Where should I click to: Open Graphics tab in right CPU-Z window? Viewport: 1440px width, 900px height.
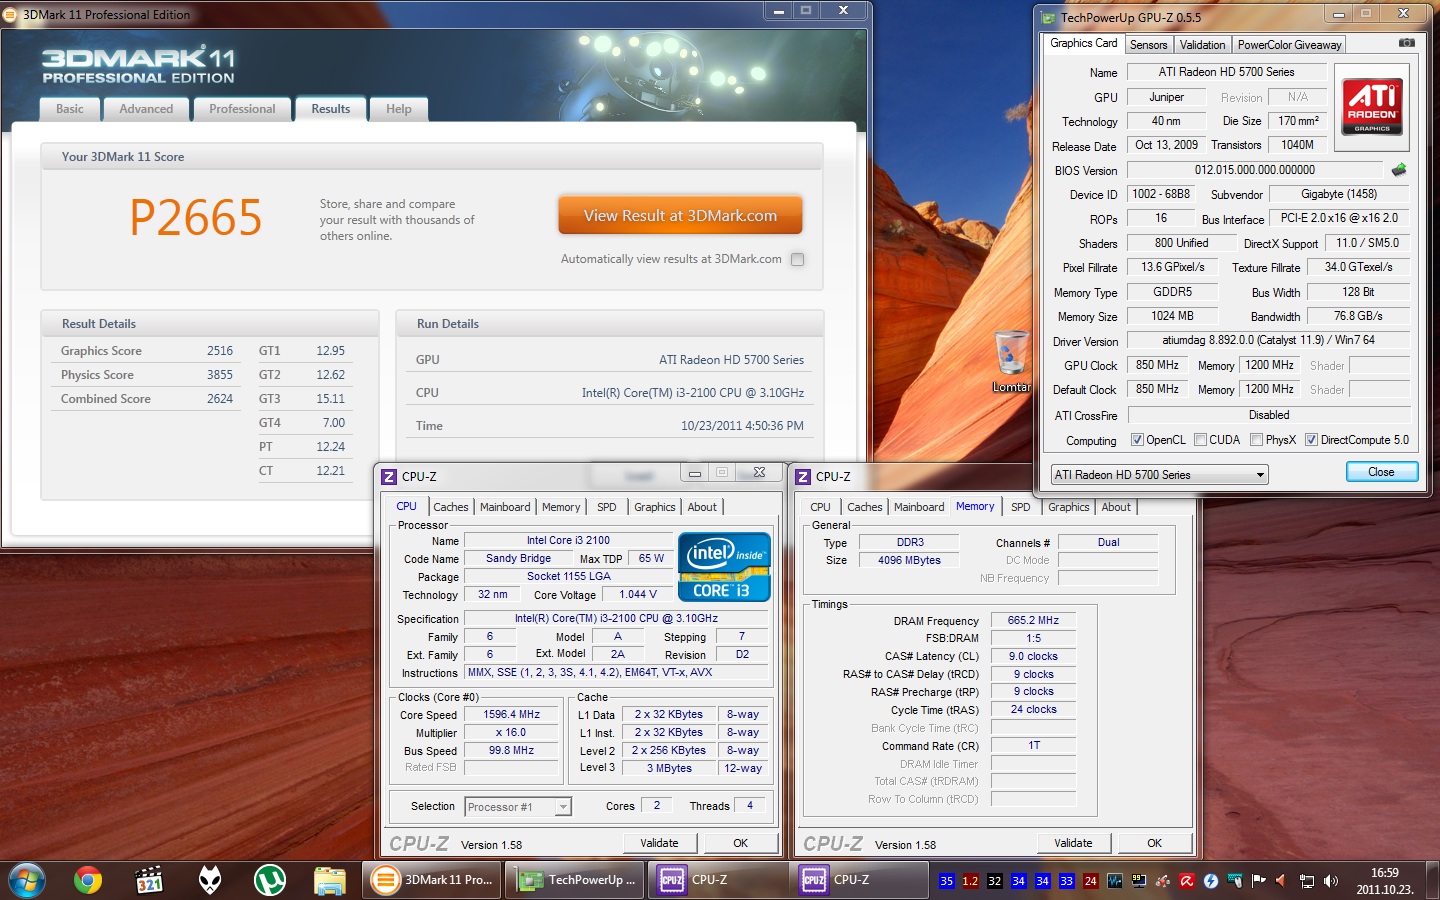[x=1068, y=507]
